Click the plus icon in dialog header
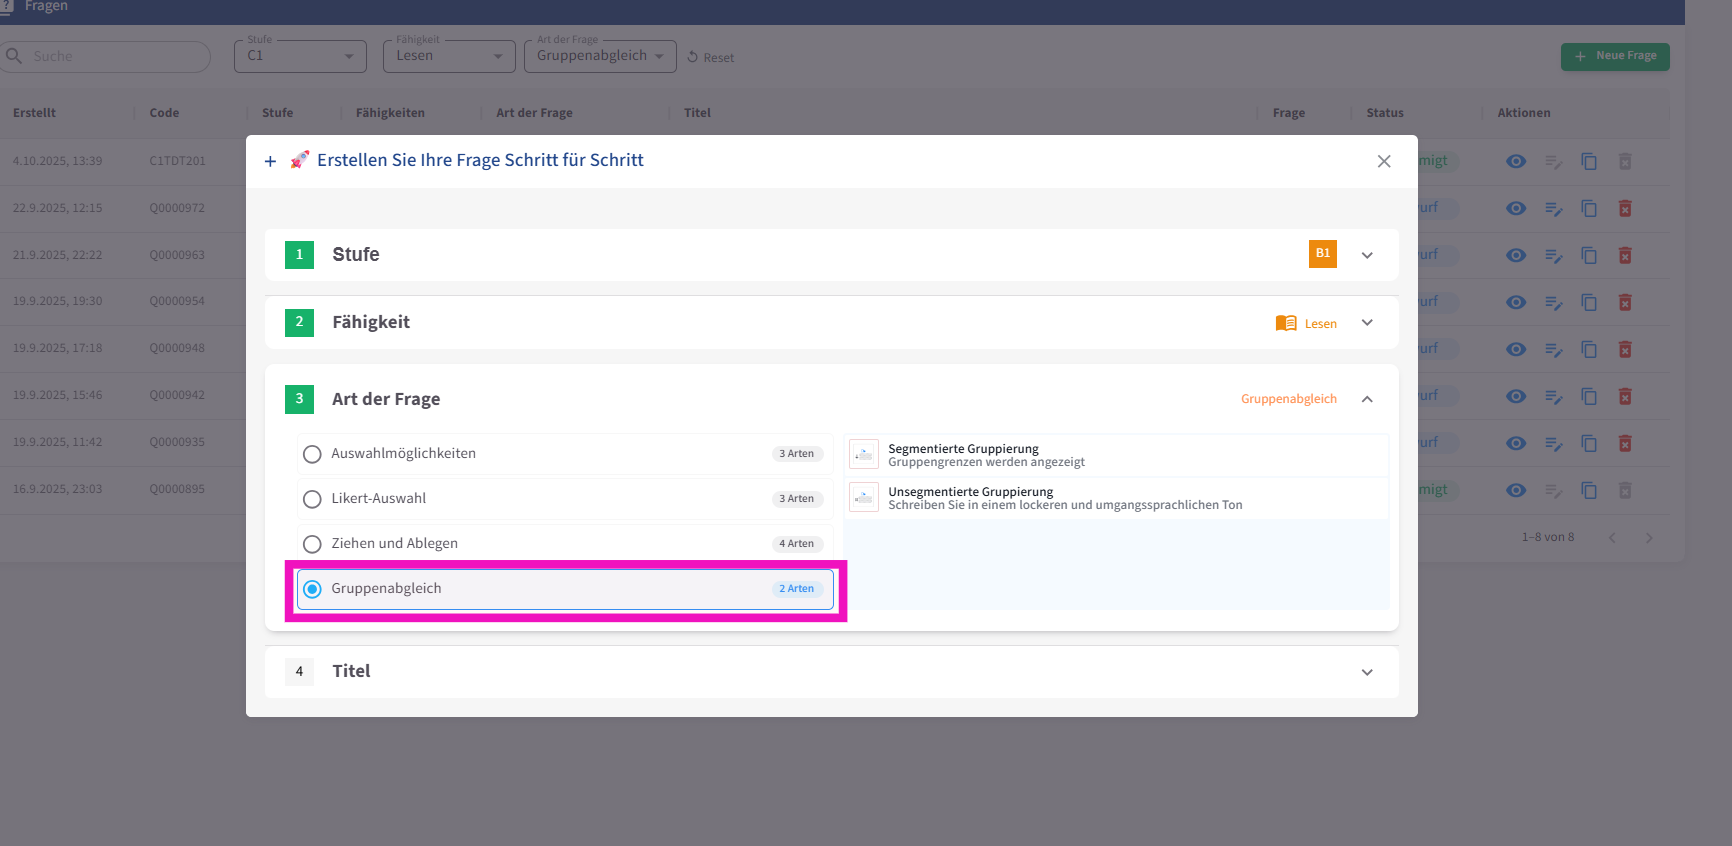This screenshot has height=846, width=1732. pyautogui.click(x=270, y=161)
